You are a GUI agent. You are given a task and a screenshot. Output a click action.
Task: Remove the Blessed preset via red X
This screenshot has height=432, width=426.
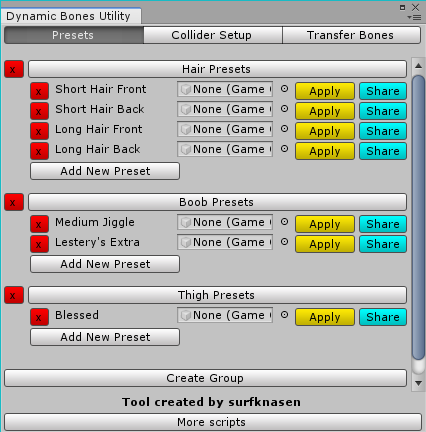coord(39,317)
